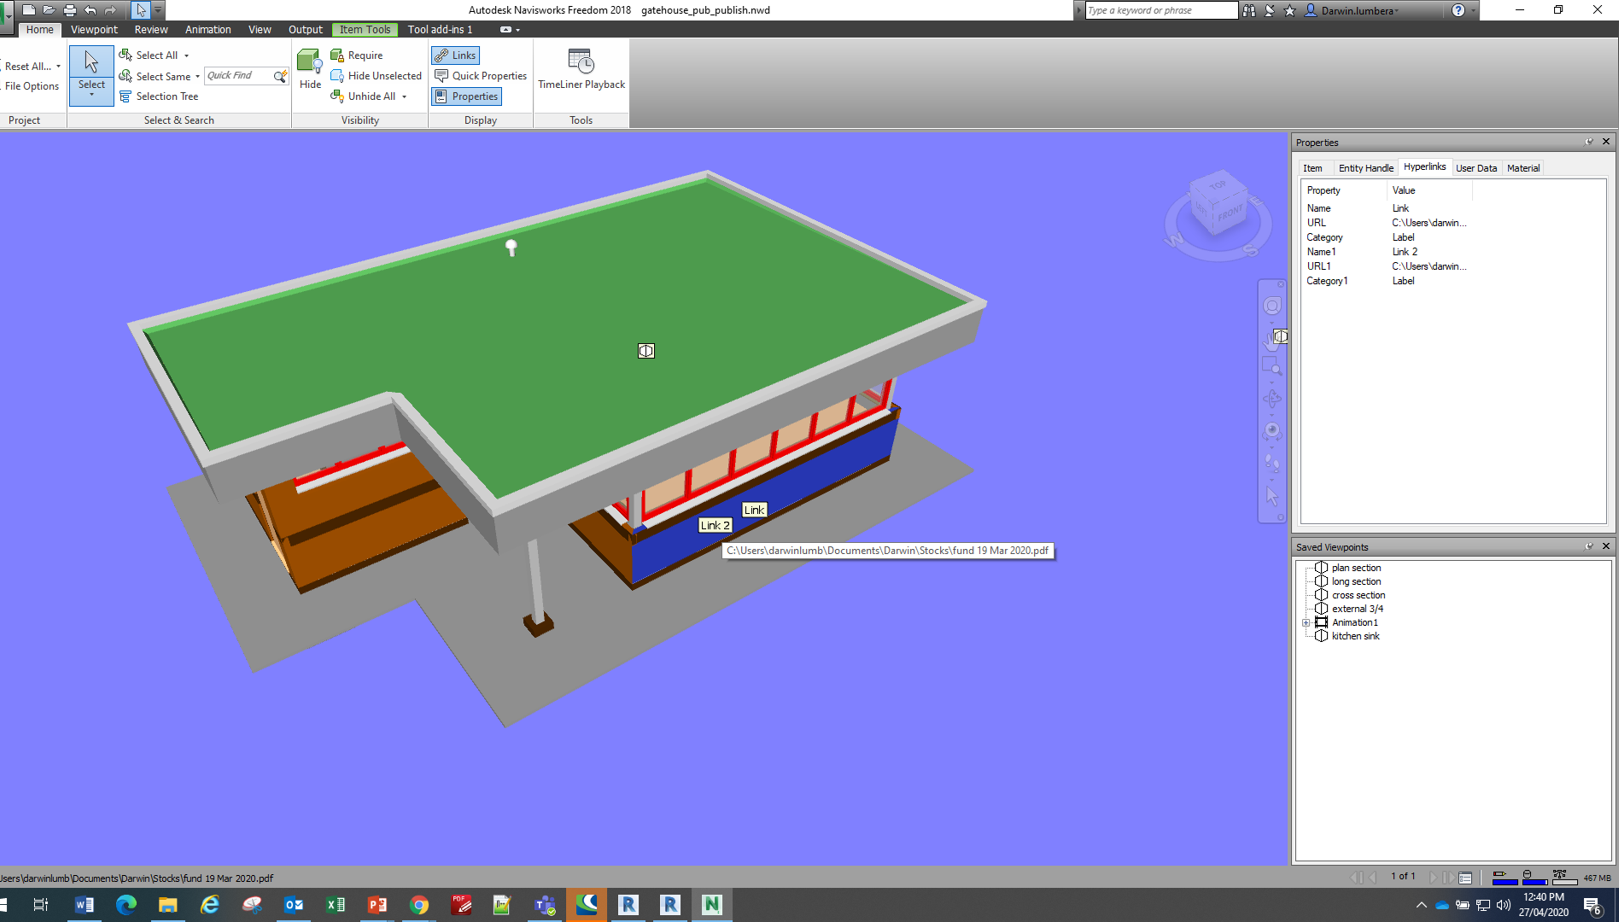Viewport: 1619px width, 922px height.
Task: Click the Quick Find search magnifier icon
Action: [x=280, y=76]
